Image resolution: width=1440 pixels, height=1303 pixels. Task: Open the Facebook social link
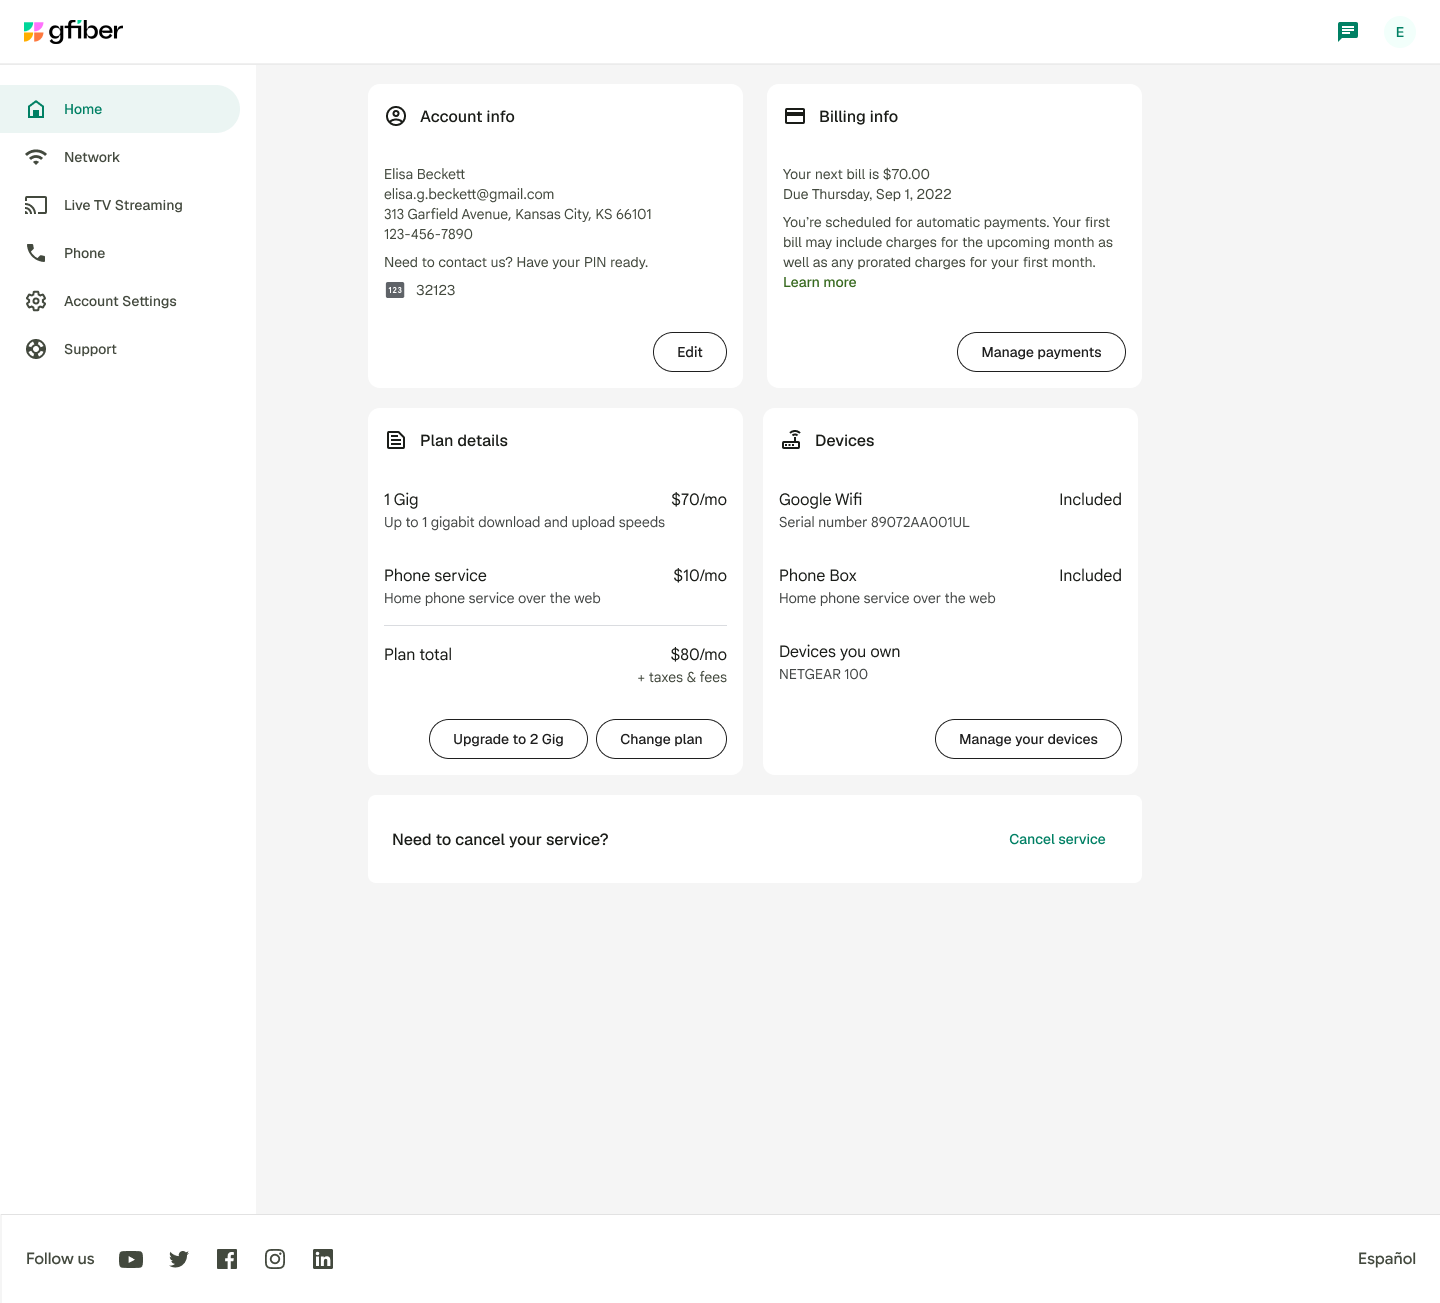(227, 1259)
